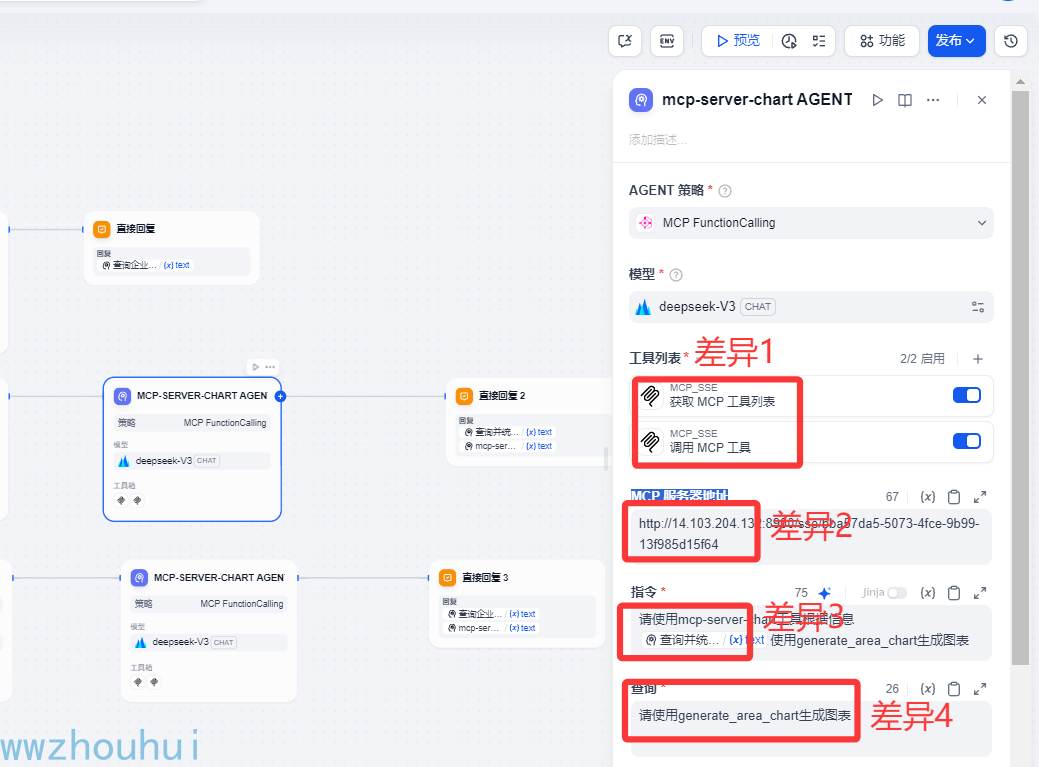Click the first variable chip in 直接回复 2
Viewport: 1039px width, 767px height.
coord(508,432)
